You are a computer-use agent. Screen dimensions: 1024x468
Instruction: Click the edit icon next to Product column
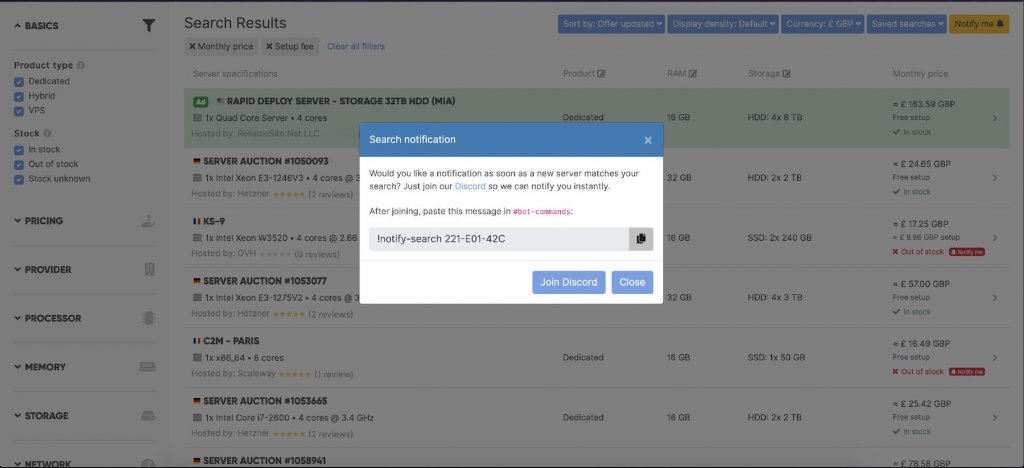(601, 74)
